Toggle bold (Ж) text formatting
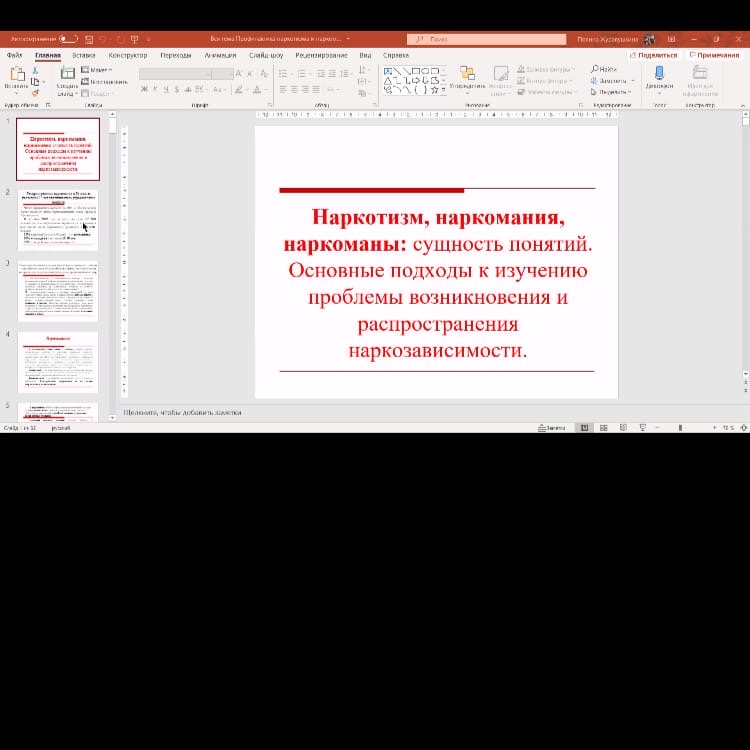The width and height of the screenshot is (750, 750). (144, 90)
